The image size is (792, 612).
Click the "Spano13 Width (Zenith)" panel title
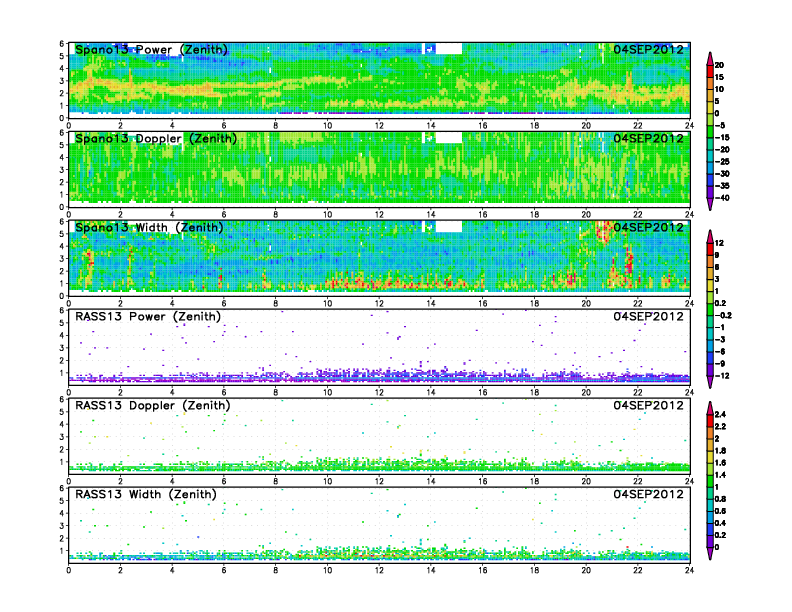pos(149,227)
